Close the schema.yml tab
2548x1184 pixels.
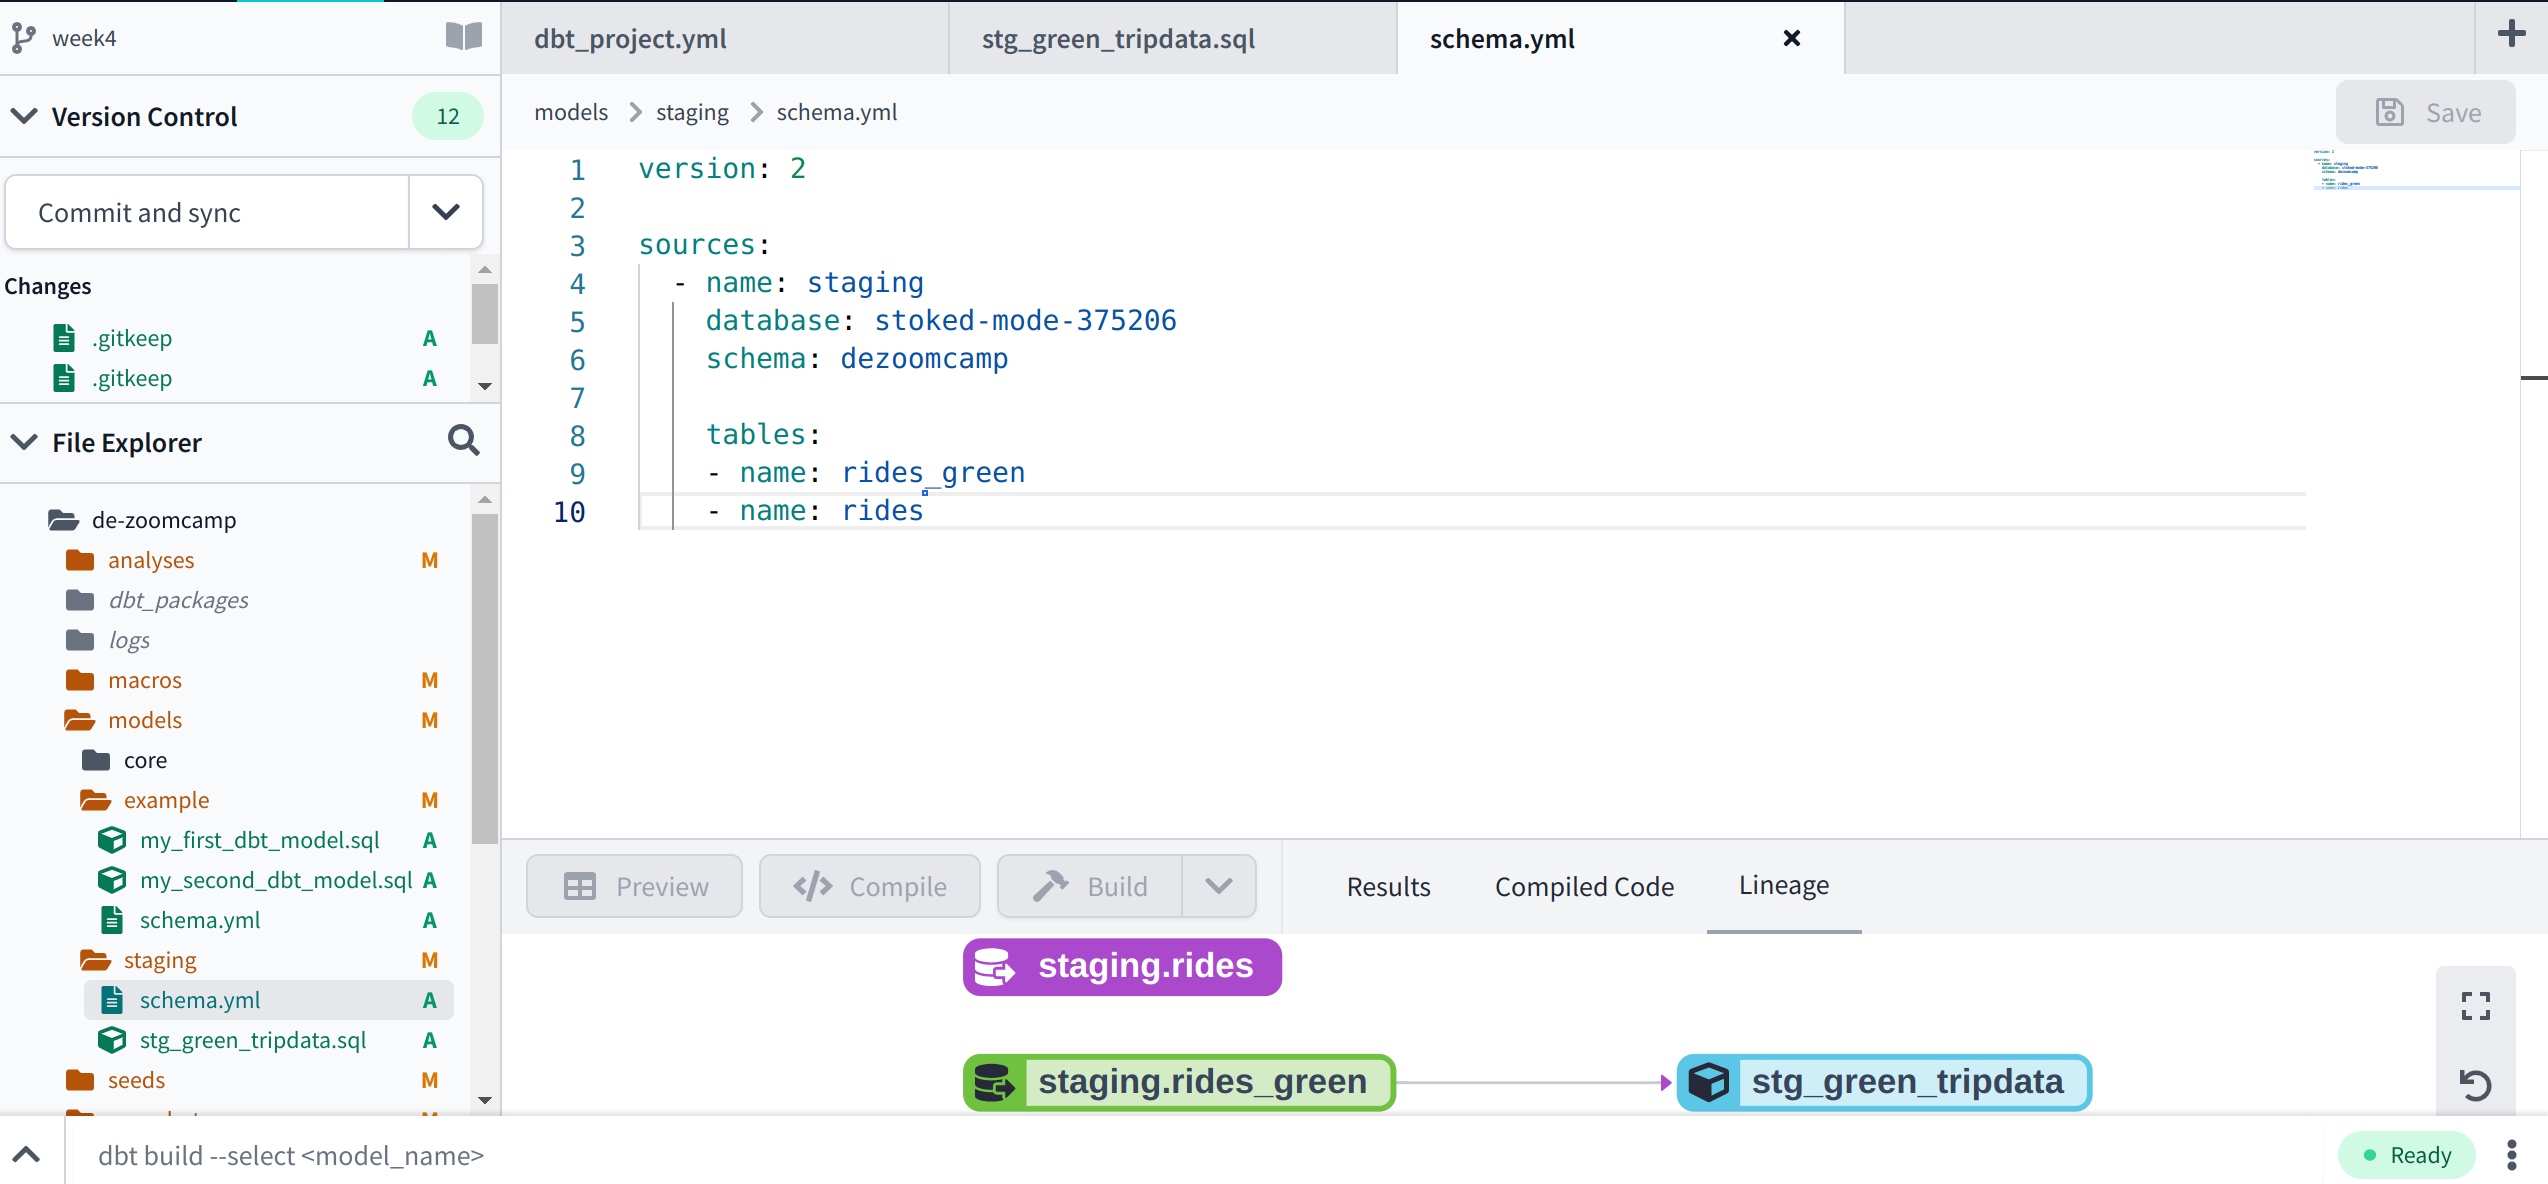point(1791,38)
